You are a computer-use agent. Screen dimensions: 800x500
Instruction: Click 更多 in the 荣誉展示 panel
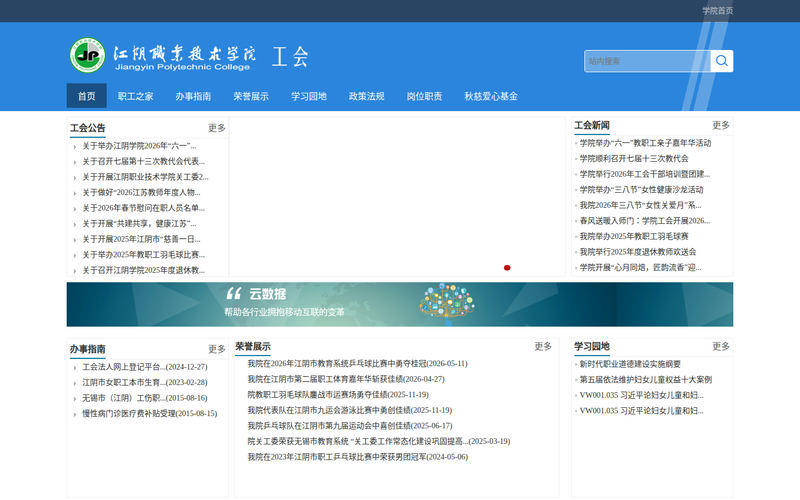542,346
